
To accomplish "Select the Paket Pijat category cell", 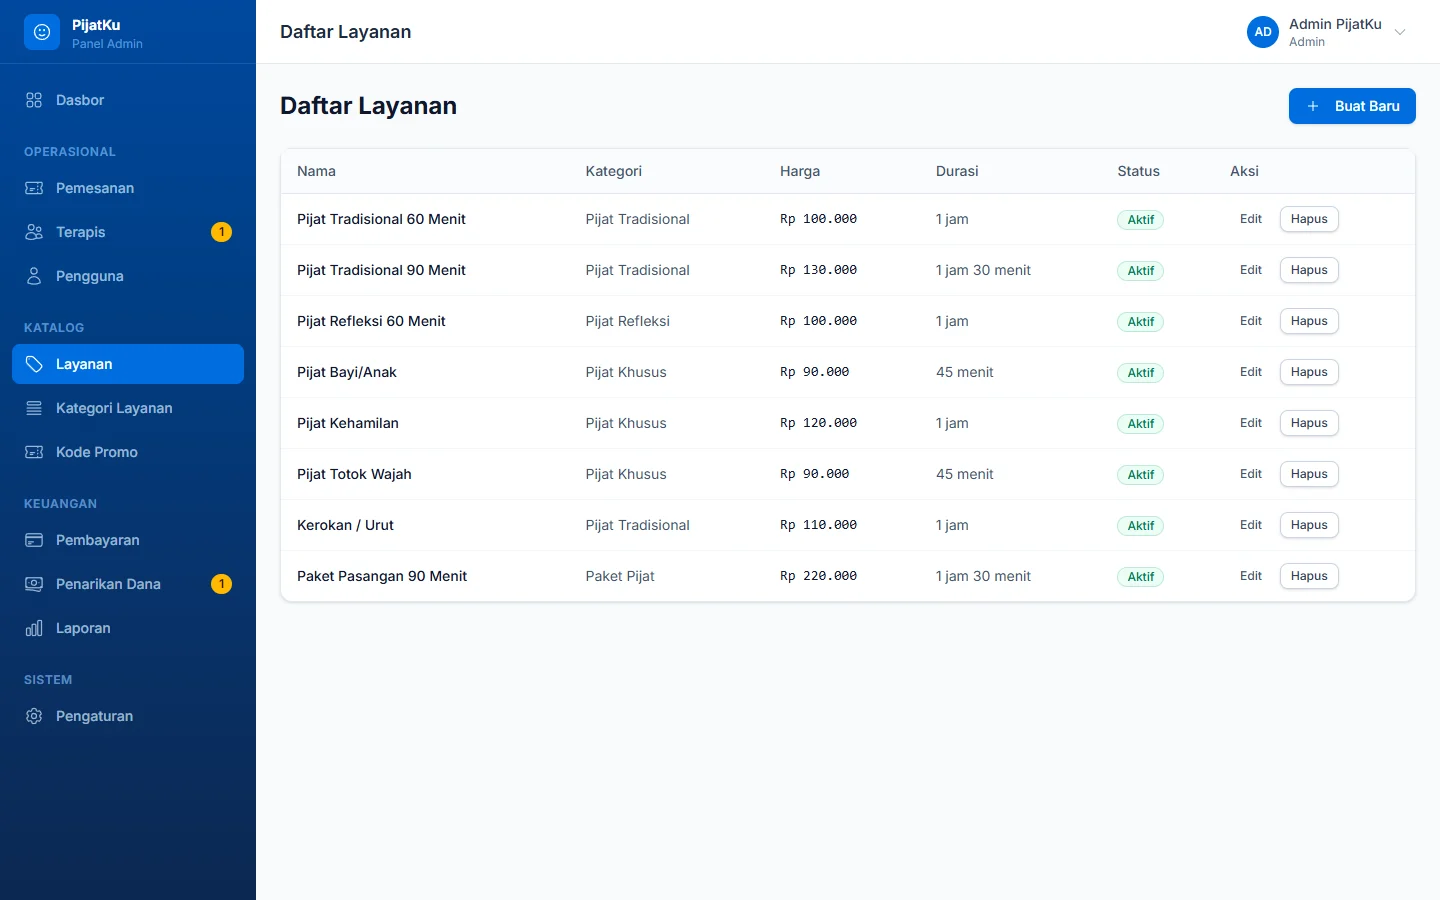I will click(x=620, y=576).
